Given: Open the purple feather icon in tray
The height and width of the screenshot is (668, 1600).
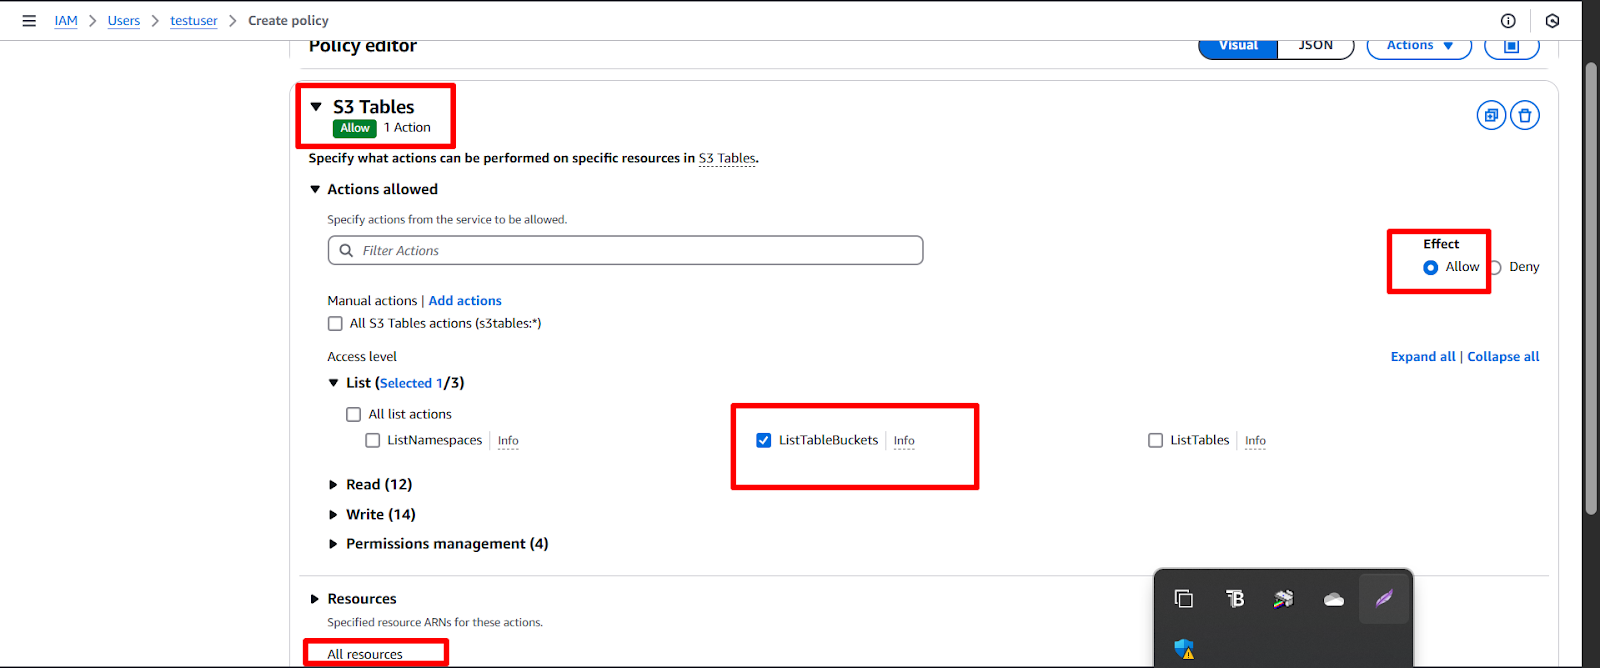Looking at the screenshot, I should pyautogui.click(x=1384, y=598).
